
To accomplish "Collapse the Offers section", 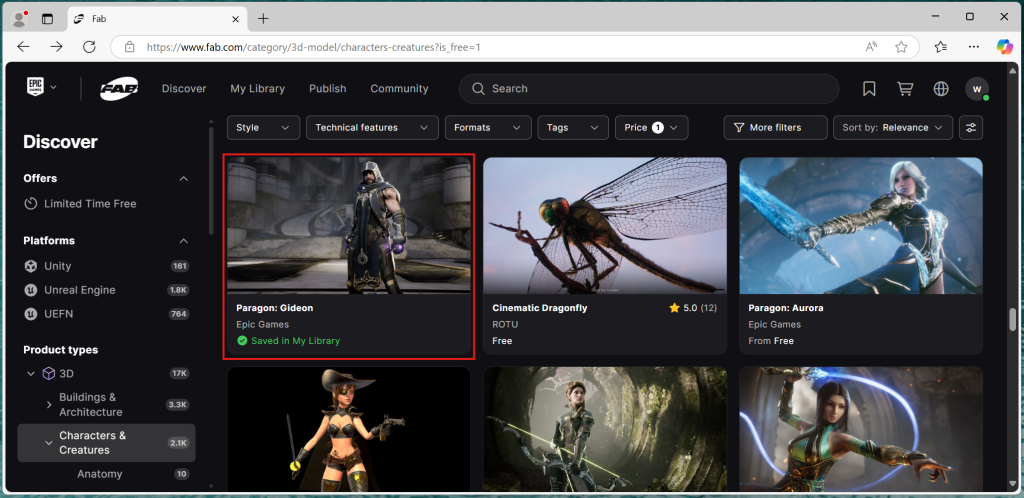I will (x=184, y=178).
